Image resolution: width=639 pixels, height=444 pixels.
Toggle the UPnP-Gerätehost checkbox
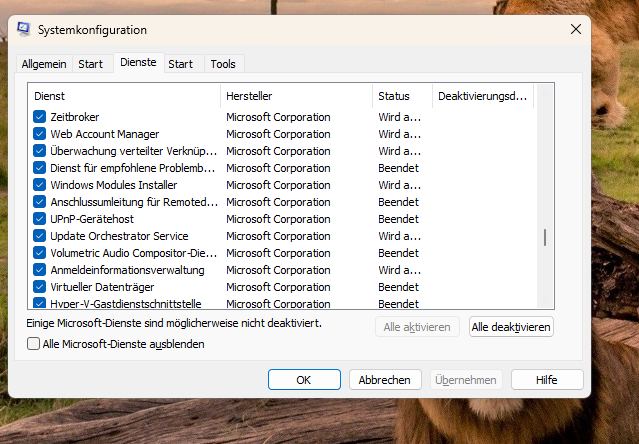click(x=40, y=219)
